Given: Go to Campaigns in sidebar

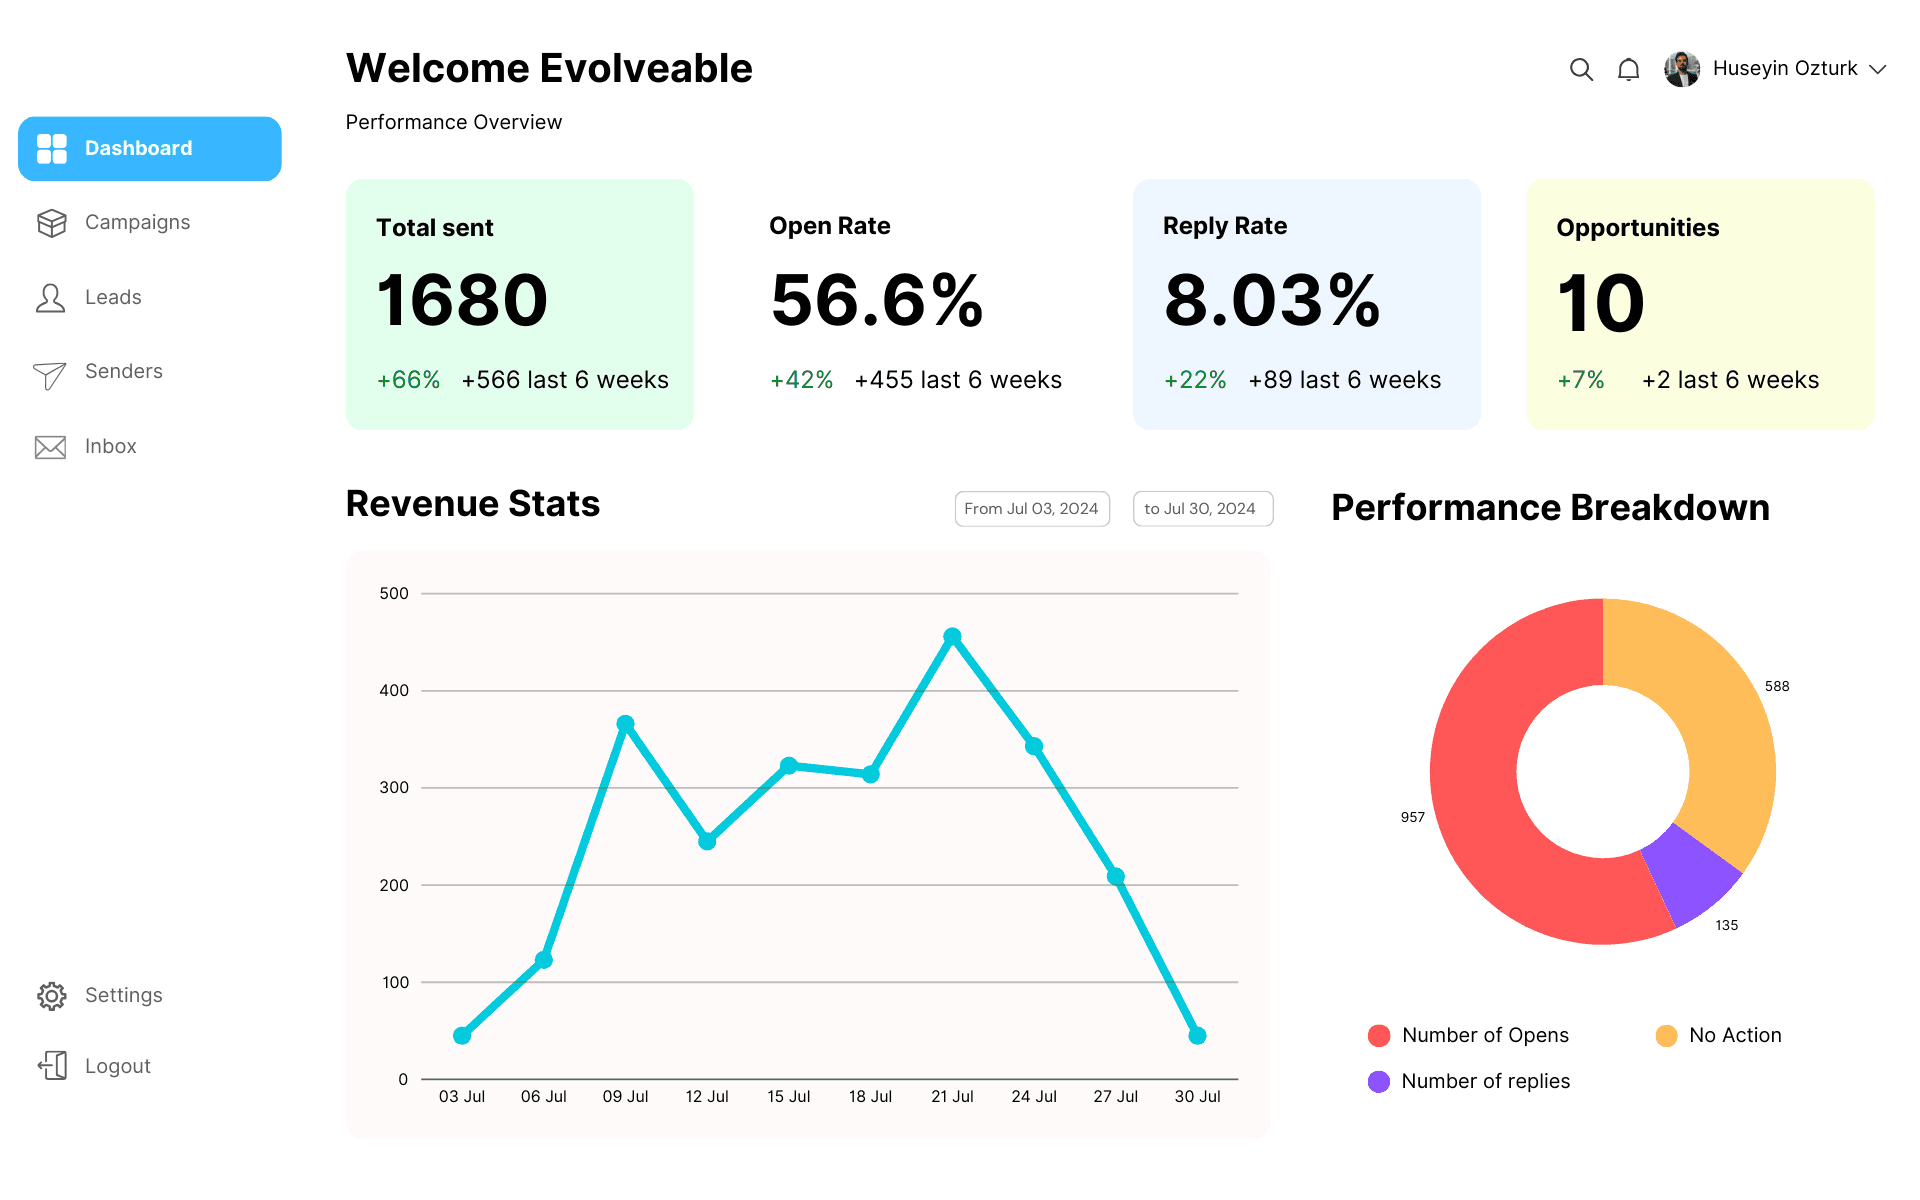Looking at the screenshot, I should (137, 222).
